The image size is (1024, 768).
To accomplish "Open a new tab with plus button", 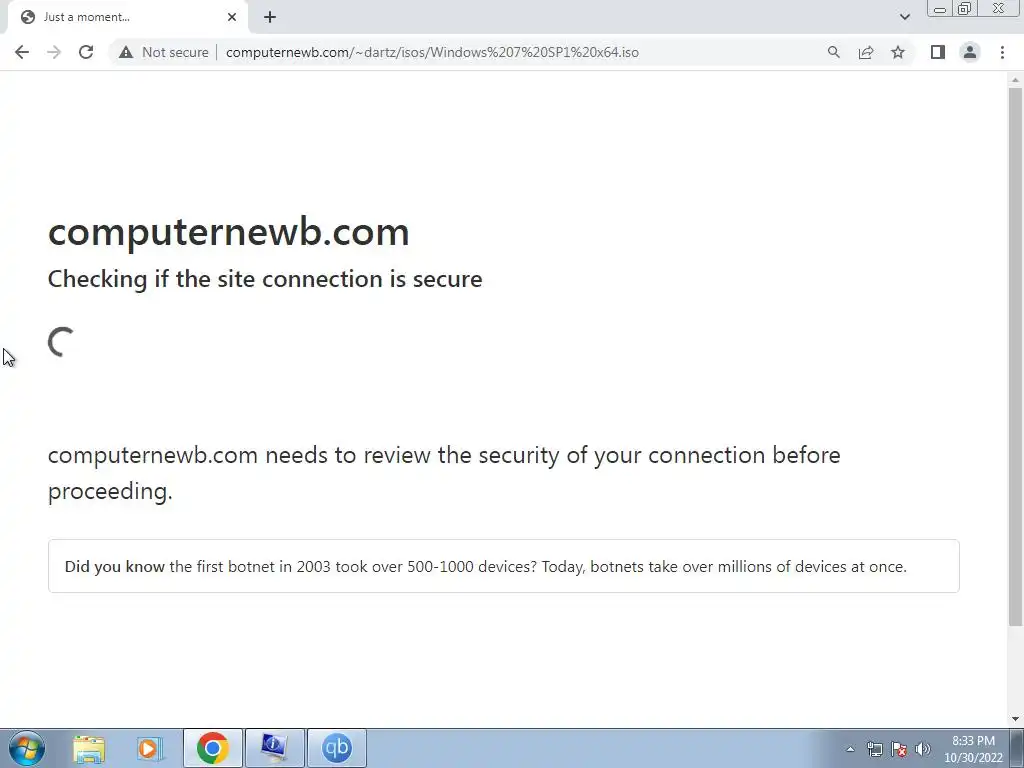I will pos(270,17).
